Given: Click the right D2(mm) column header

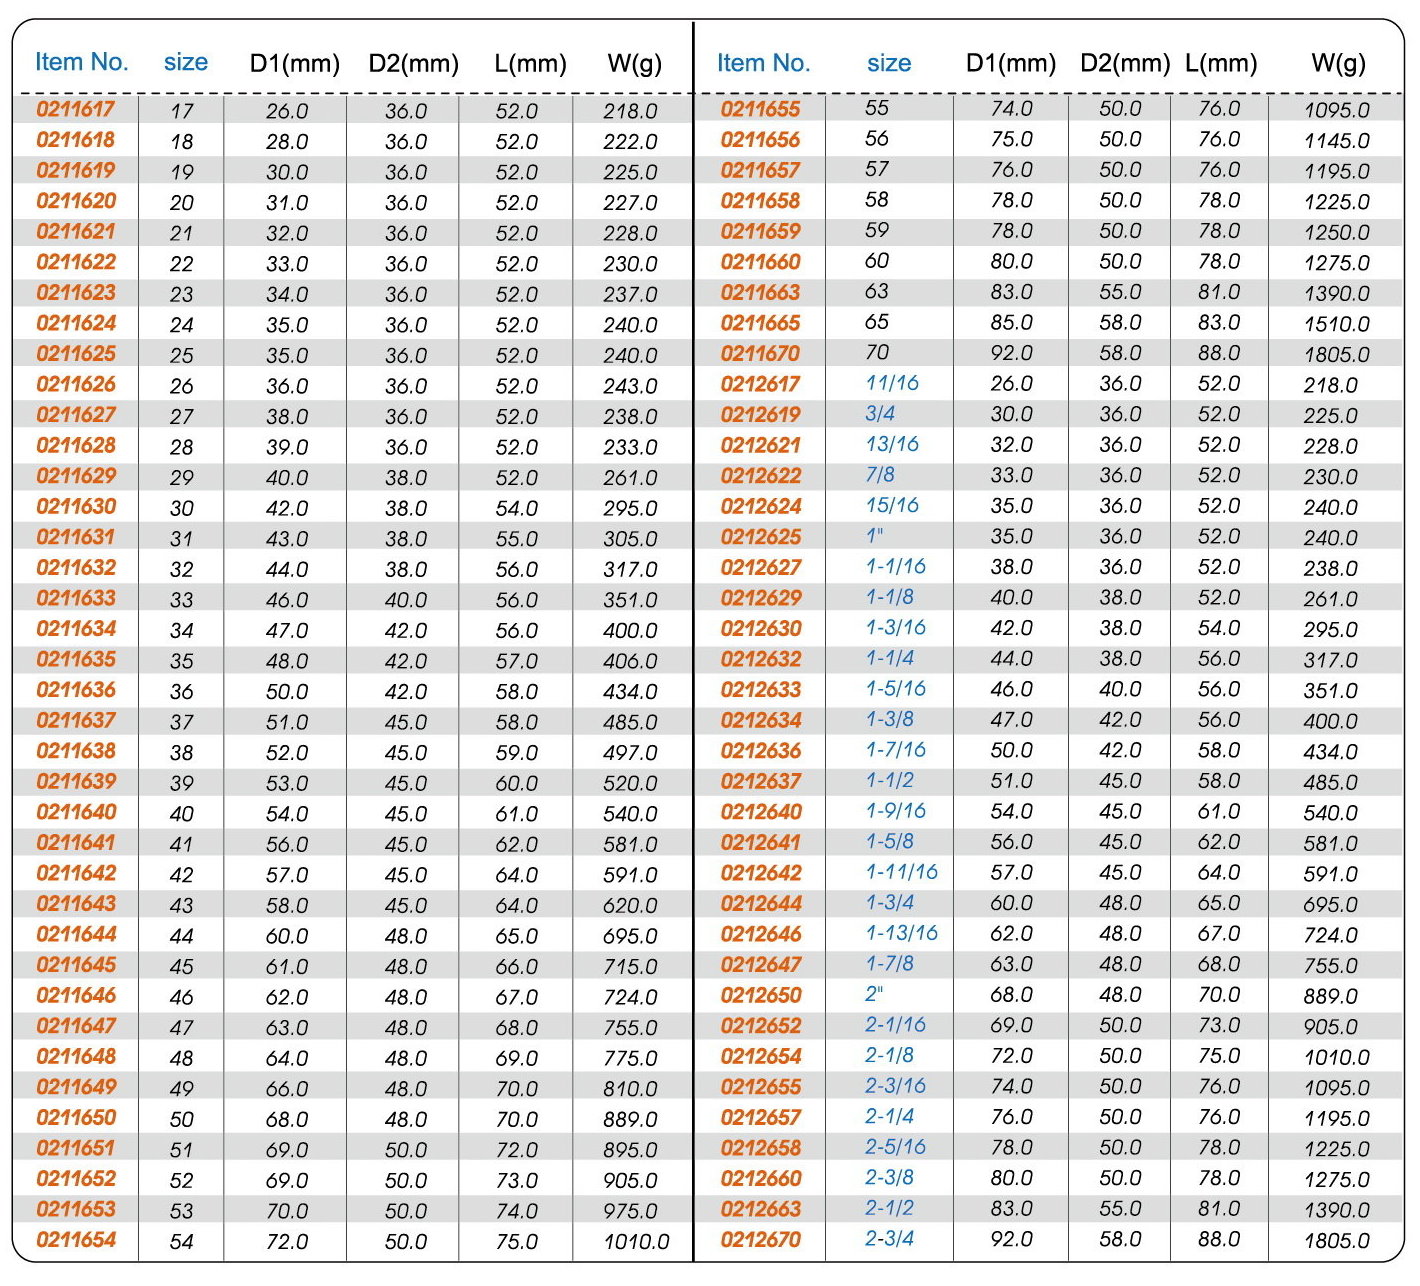Looking at the screenshot, I should (1125, 64).
